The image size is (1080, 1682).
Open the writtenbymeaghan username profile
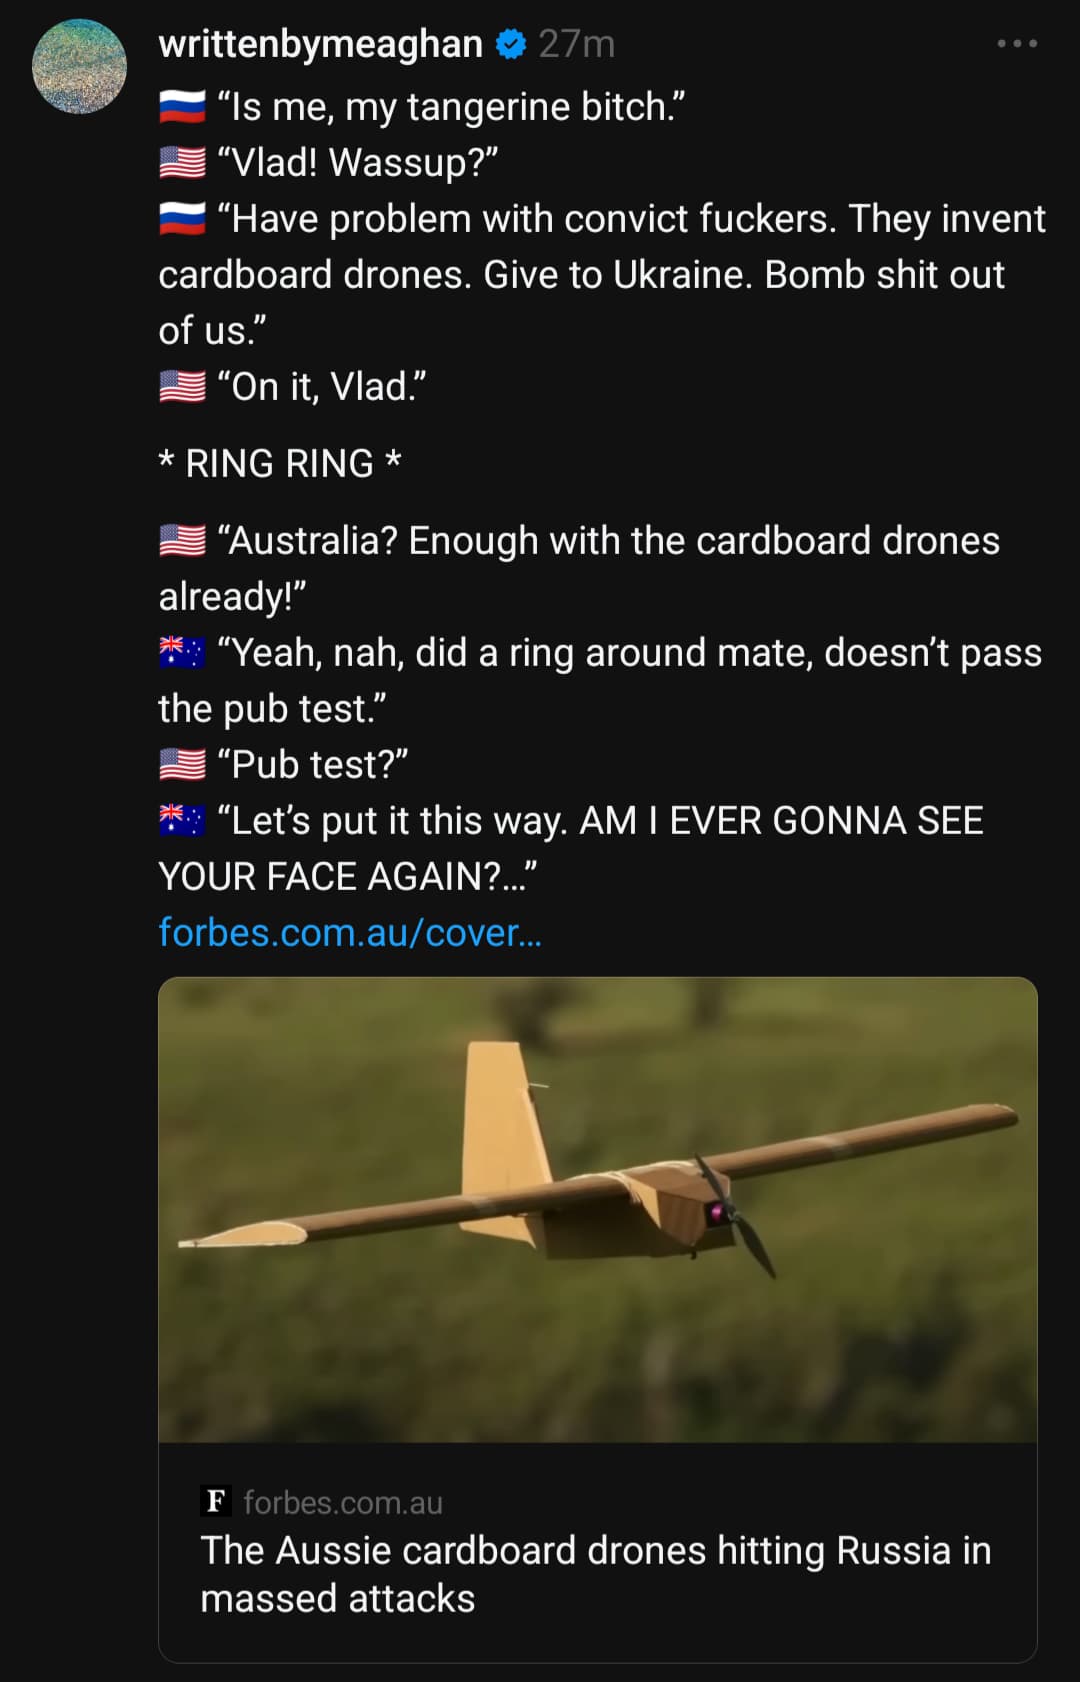click(320, 44)
